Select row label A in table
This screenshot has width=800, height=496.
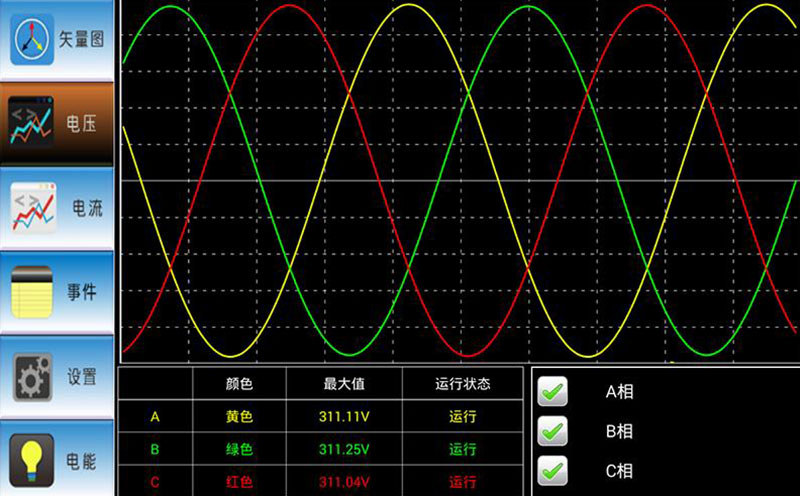point(155,417)
